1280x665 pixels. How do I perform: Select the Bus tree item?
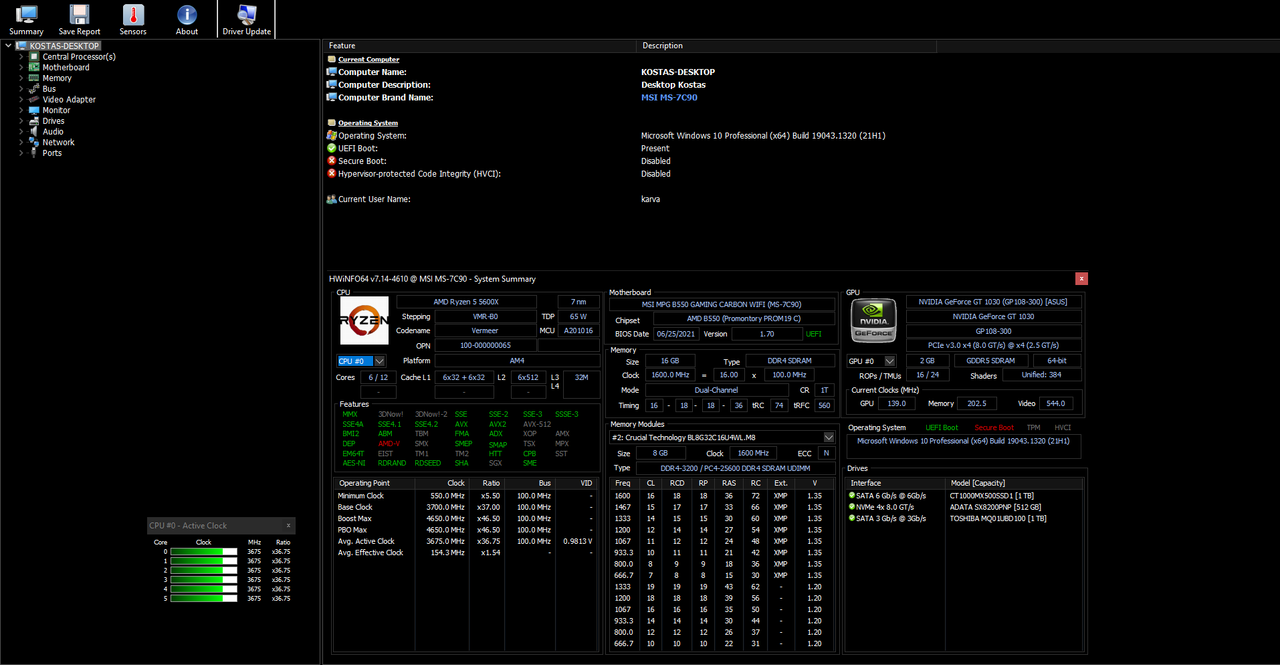(49, 89)
